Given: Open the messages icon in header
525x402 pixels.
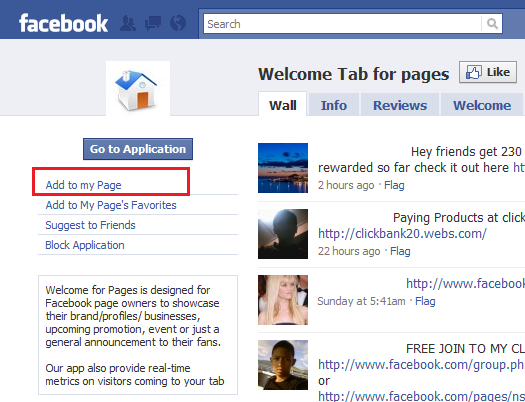Looking at the screenshot, I should (x=153, y=23).
